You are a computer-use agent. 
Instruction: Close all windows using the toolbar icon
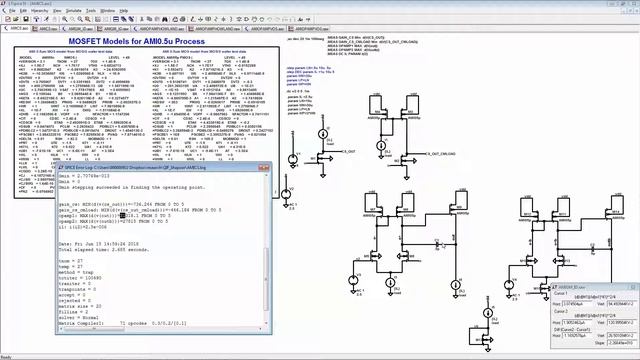(x=131, y=19)
